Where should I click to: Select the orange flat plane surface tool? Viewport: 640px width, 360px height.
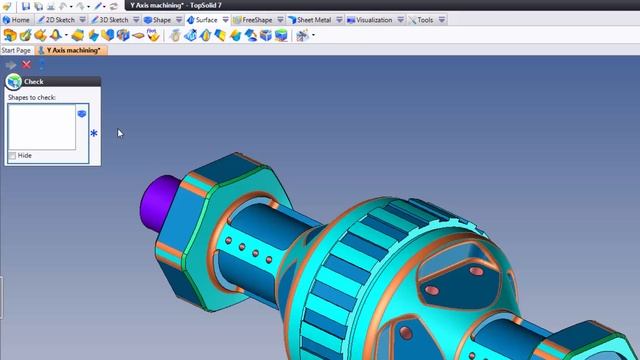(138, 36)
